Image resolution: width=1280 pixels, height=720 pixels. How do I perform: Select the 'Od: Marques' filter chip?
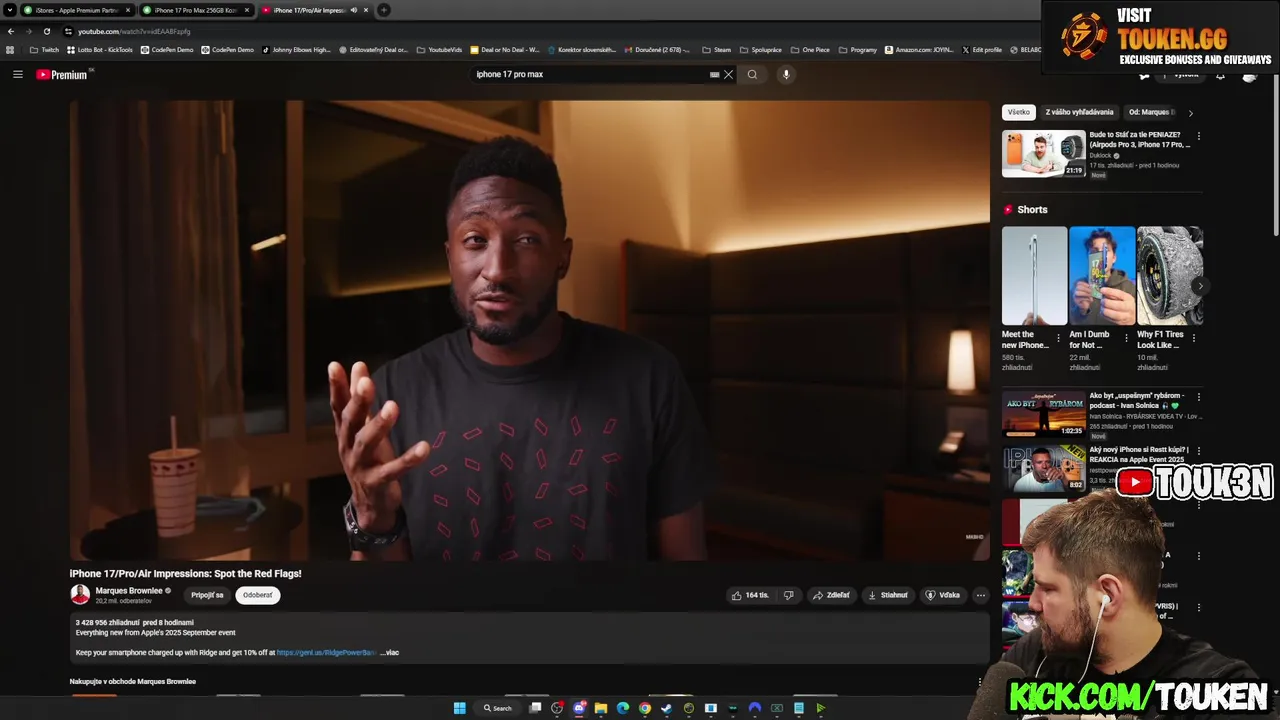[1151, 112]
